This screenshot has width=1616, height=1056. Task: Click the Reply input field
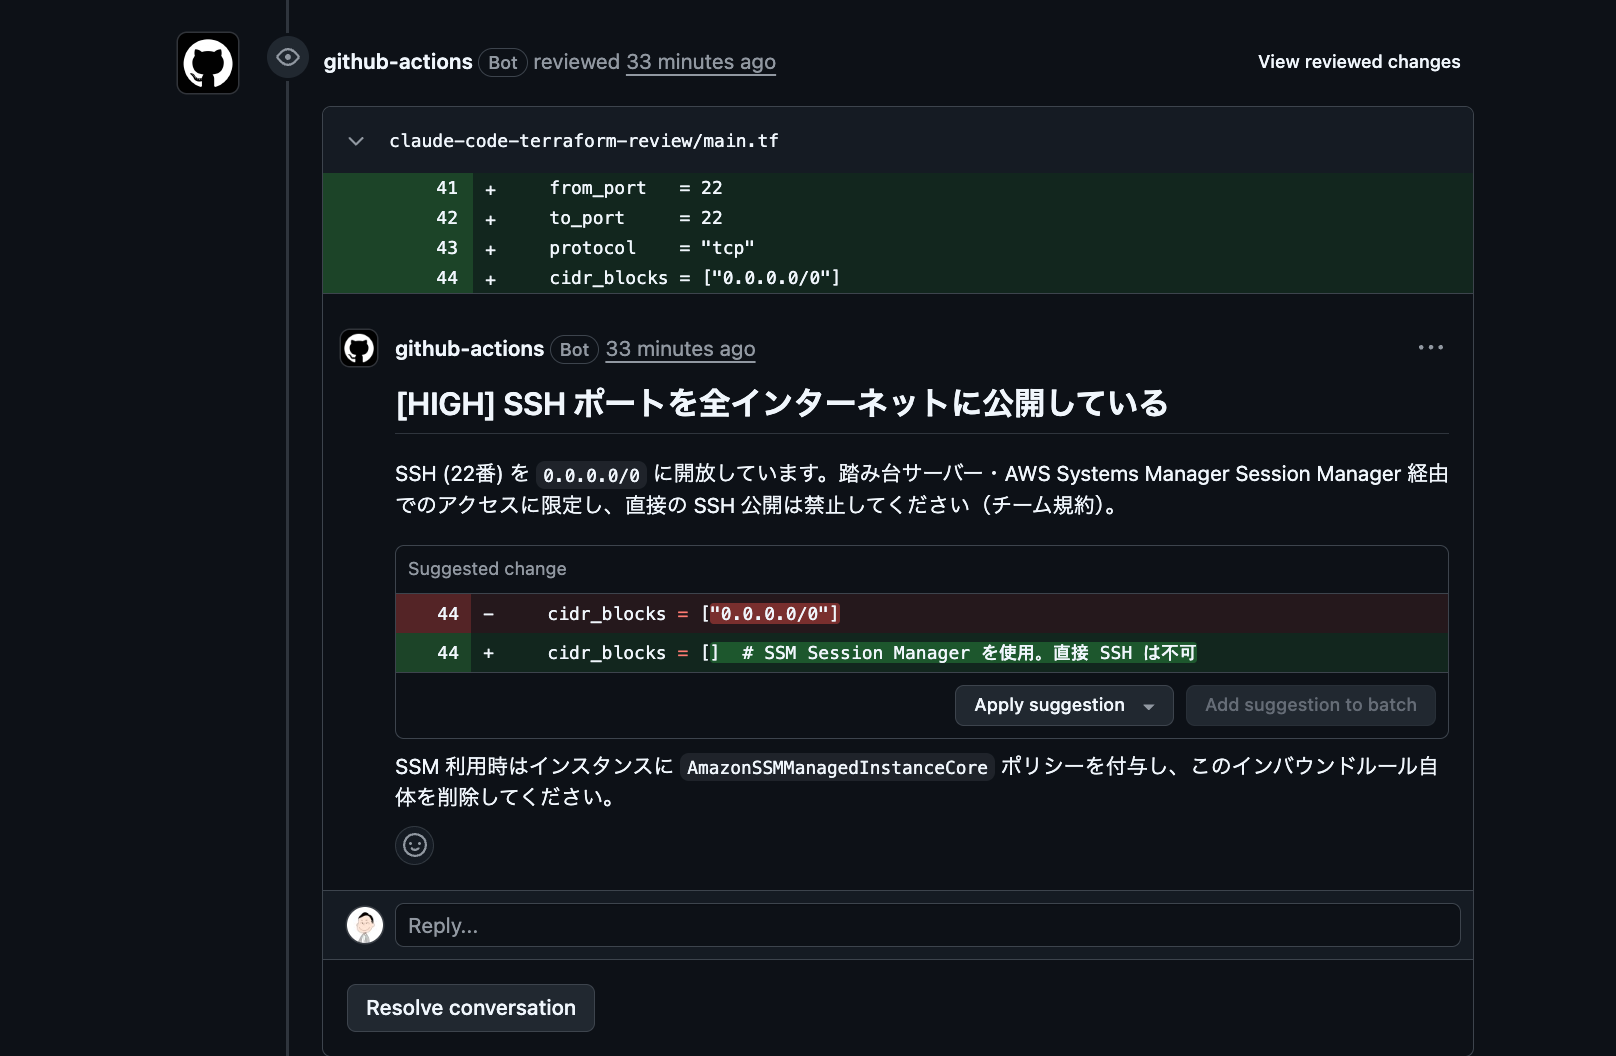pyautogui.click(x=928, y=925)
